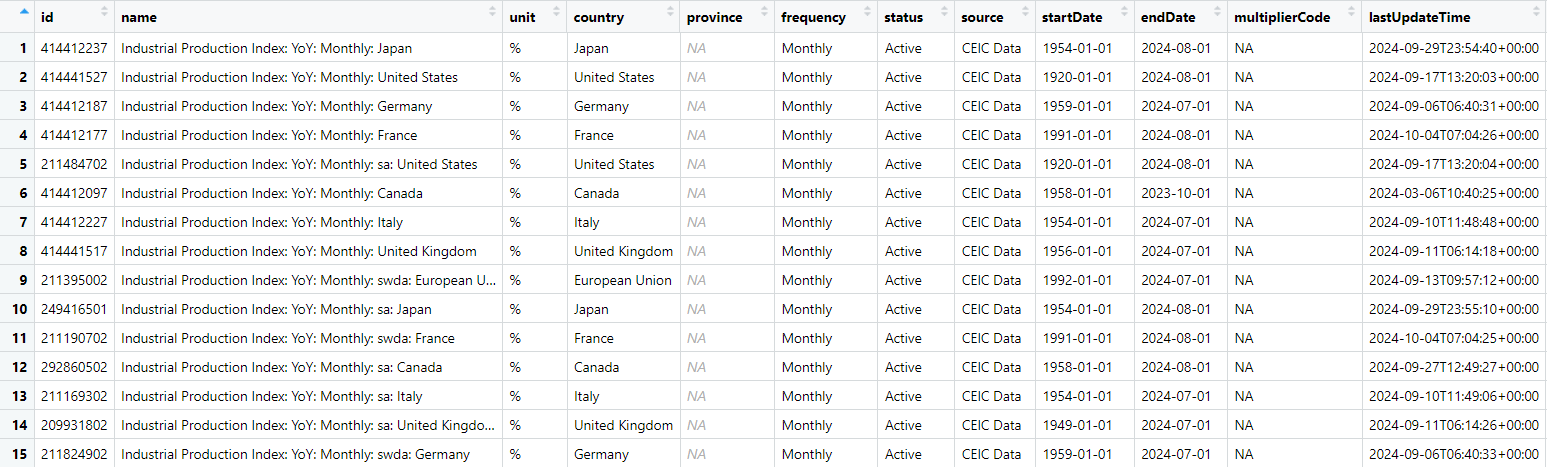
Task: Click the status column sort arrows
Action: tap(944, 12)
